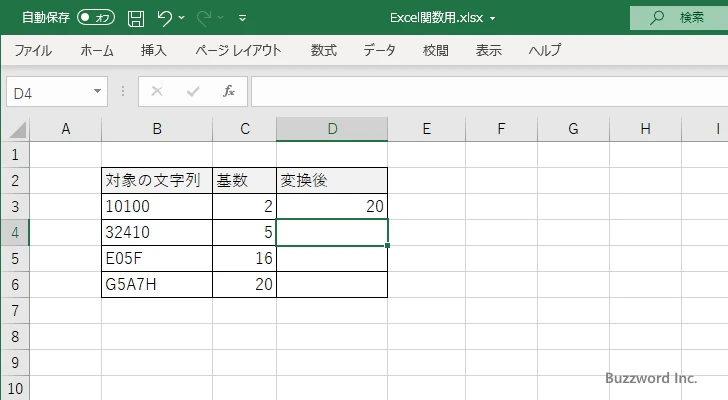
Task: Click the search magnifier icon
Action: pos(656,18)
